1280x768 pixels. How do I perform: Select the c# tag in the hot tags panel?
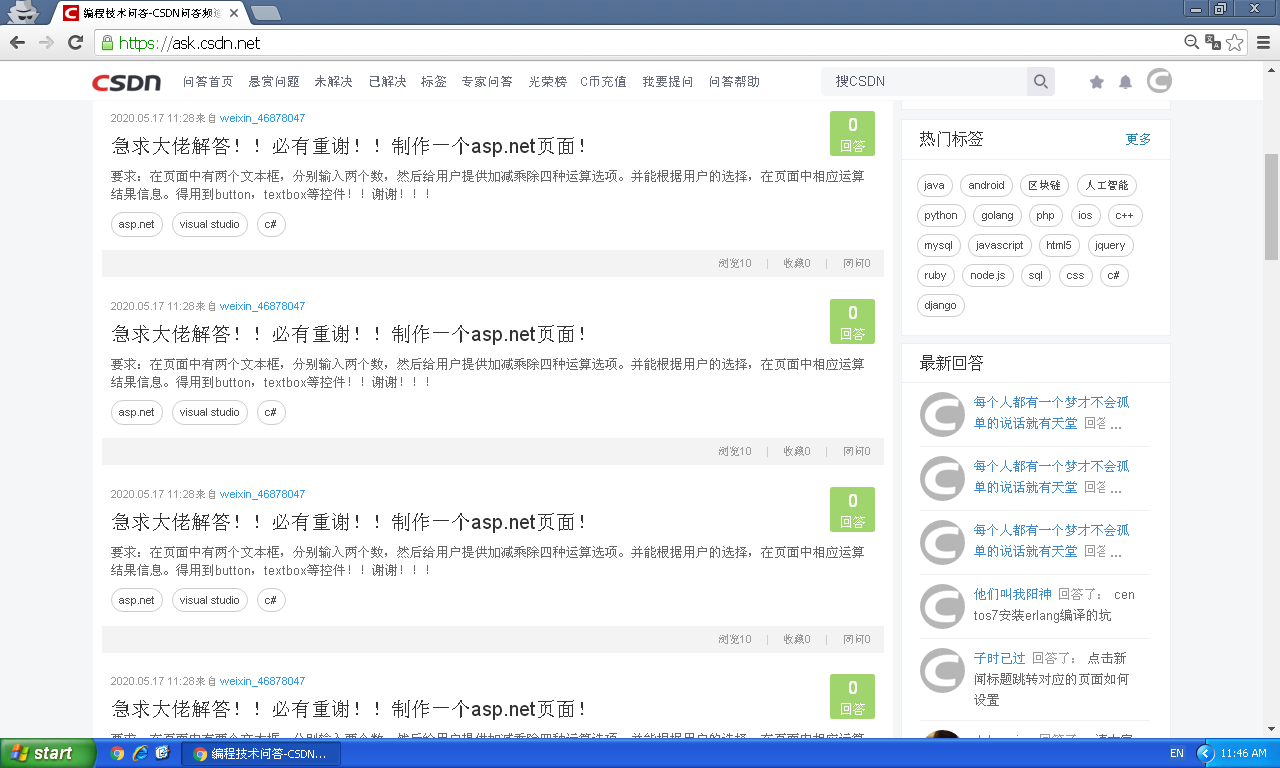click(x=1114, y=275)
